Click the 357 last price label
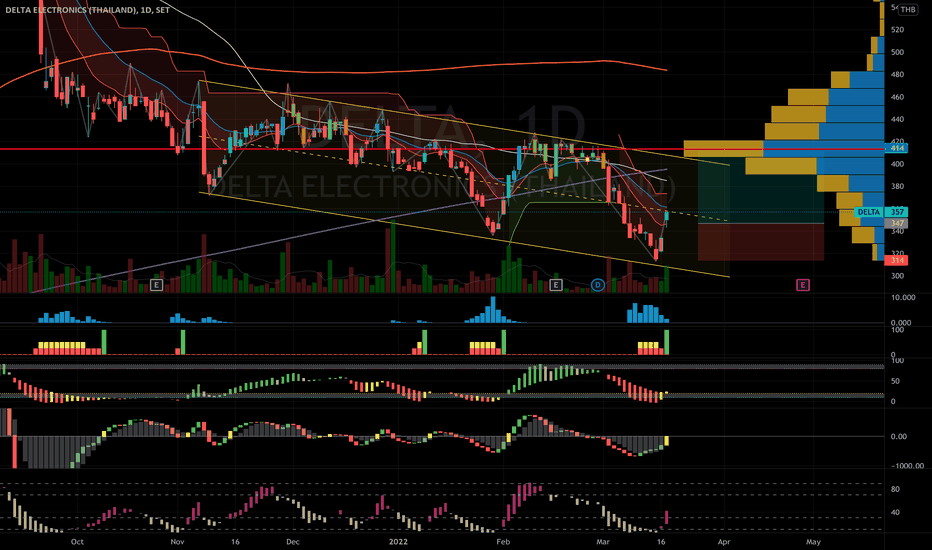Screen dimensions: 932x550 [x=896, y=212]
